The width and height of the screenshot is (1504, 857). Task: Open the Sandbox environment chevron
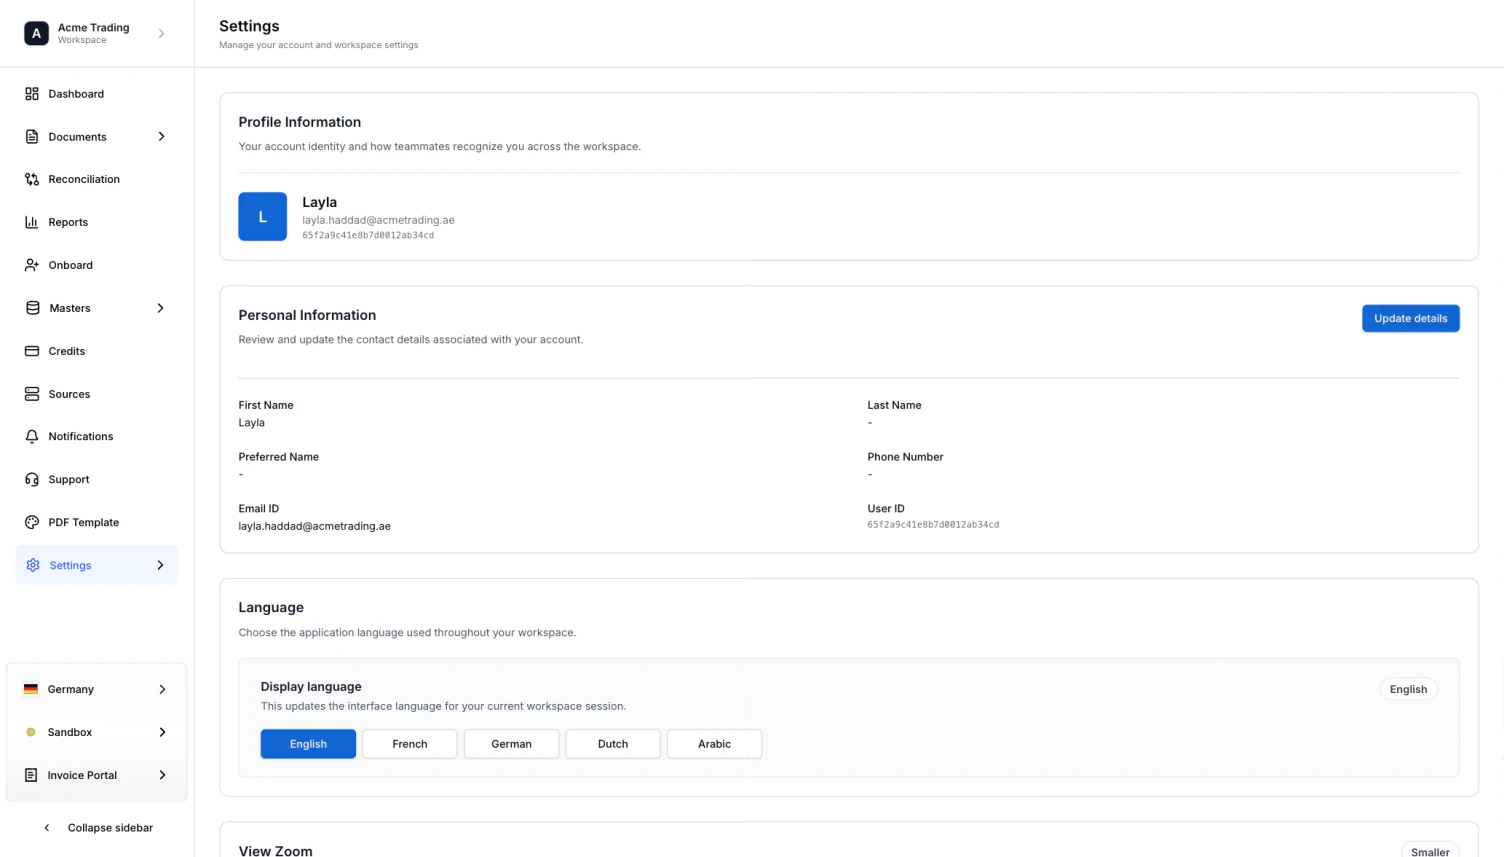pos(162,732)
